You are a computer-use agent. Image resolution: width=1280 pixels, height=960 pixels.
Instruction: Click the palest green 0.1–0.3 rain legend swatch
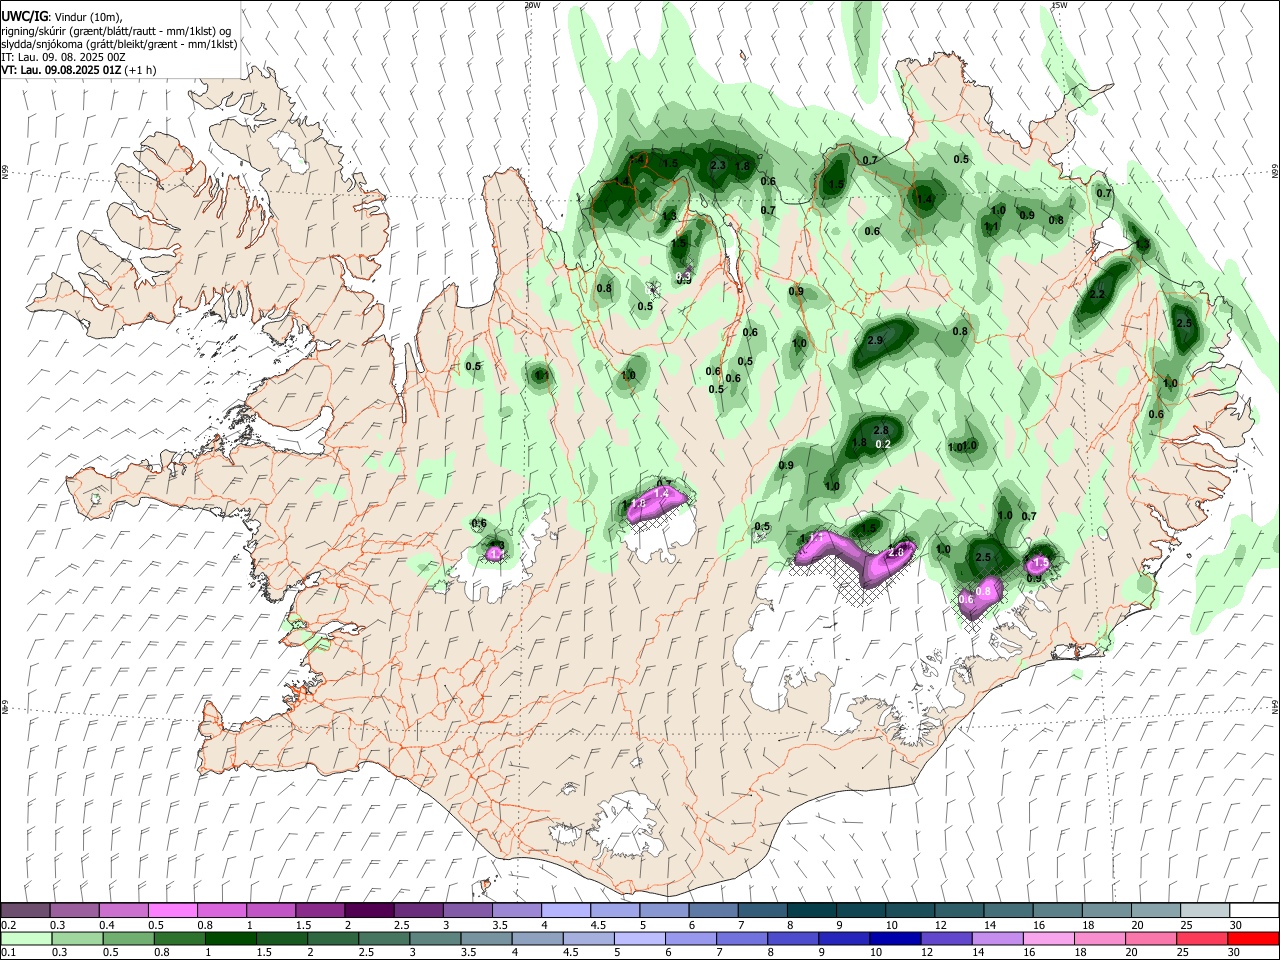pos(27,938)
